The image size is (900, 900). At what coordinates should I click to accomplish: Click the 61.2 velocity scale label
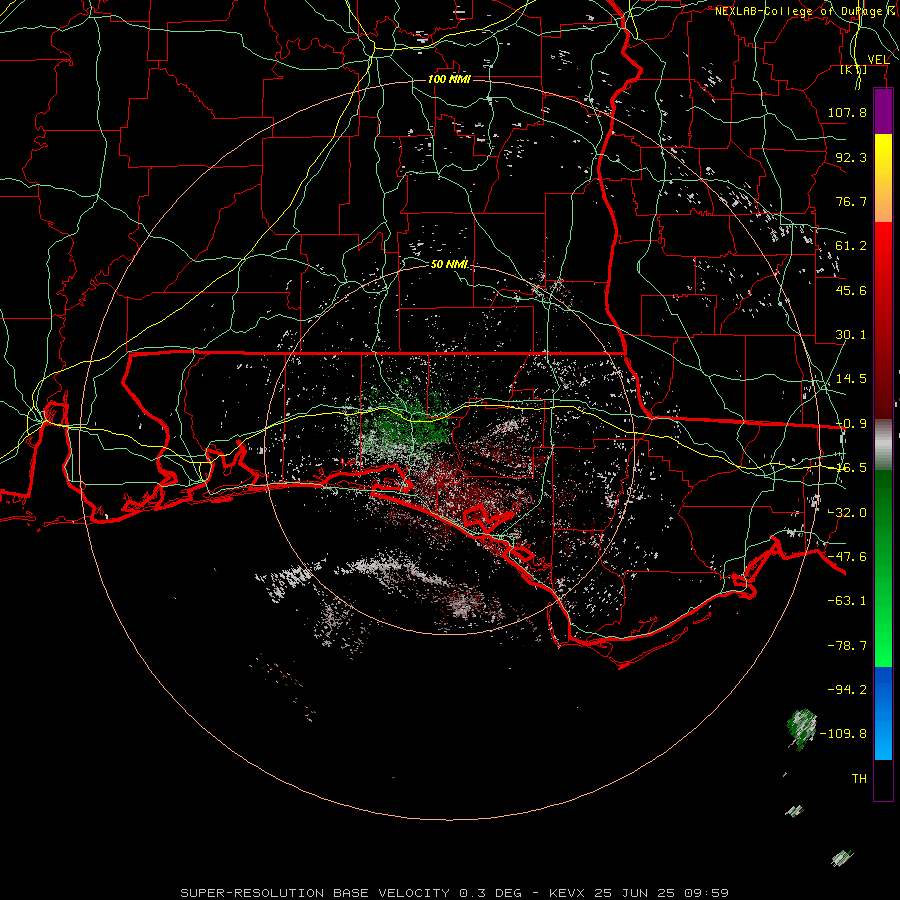(851, 246)
